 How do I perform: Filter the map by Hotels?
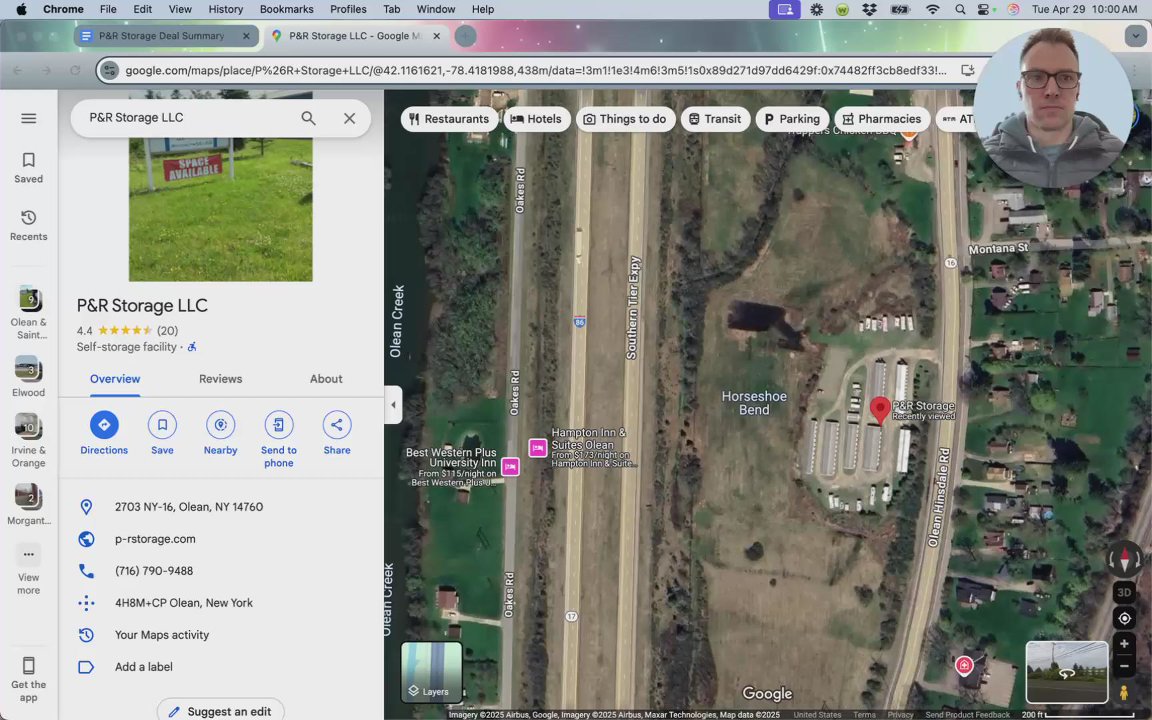pyautogui.click(x=536, y=119)
